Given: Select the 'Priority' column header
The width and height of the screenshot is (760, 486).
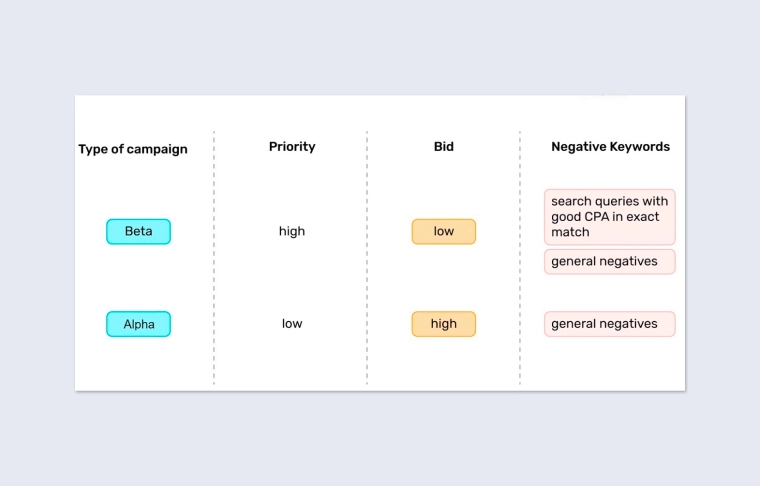Looking at the screenshot, I should pos(292,147).
